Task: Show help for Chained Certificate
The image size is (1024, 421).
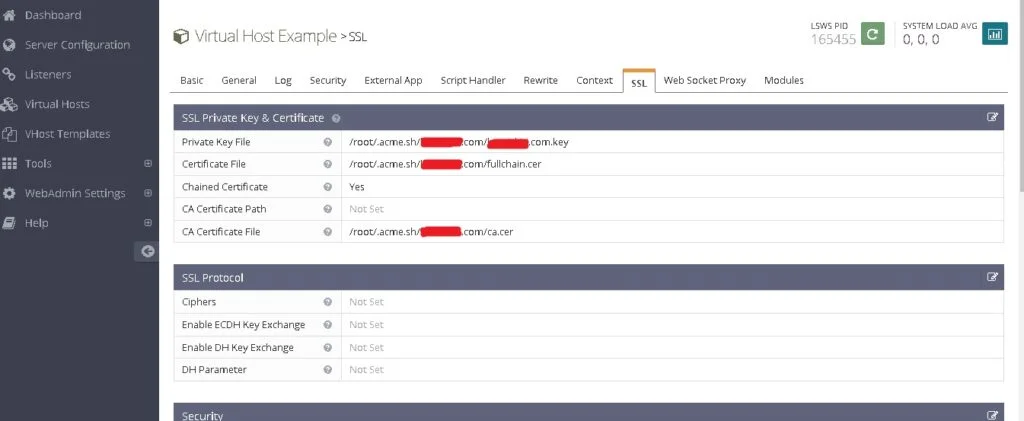Action: (x=328, y=187)
